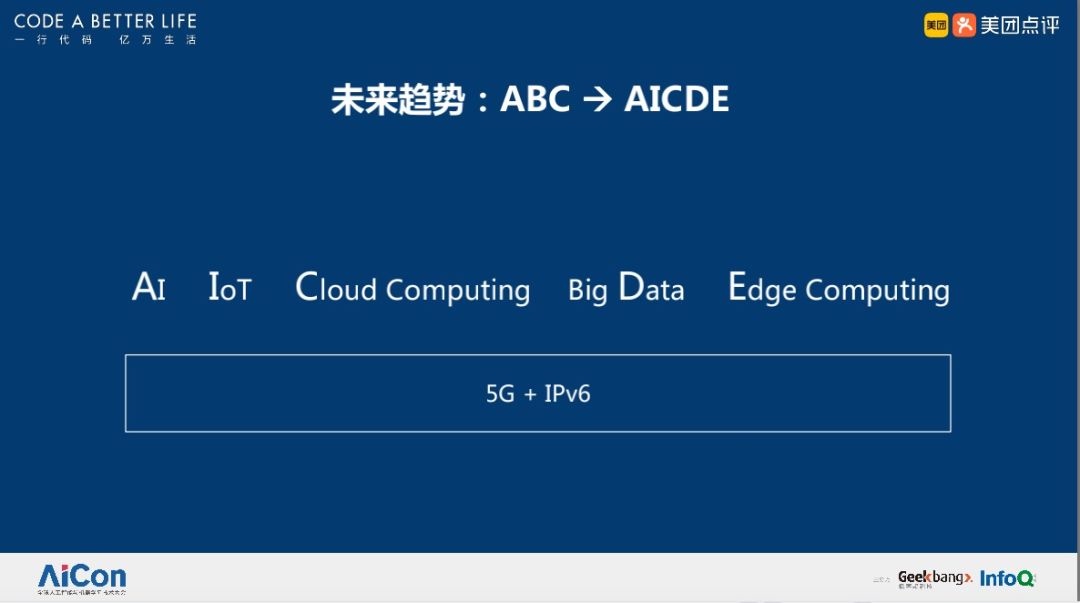Click the Geekbang logo

[934, 578]
